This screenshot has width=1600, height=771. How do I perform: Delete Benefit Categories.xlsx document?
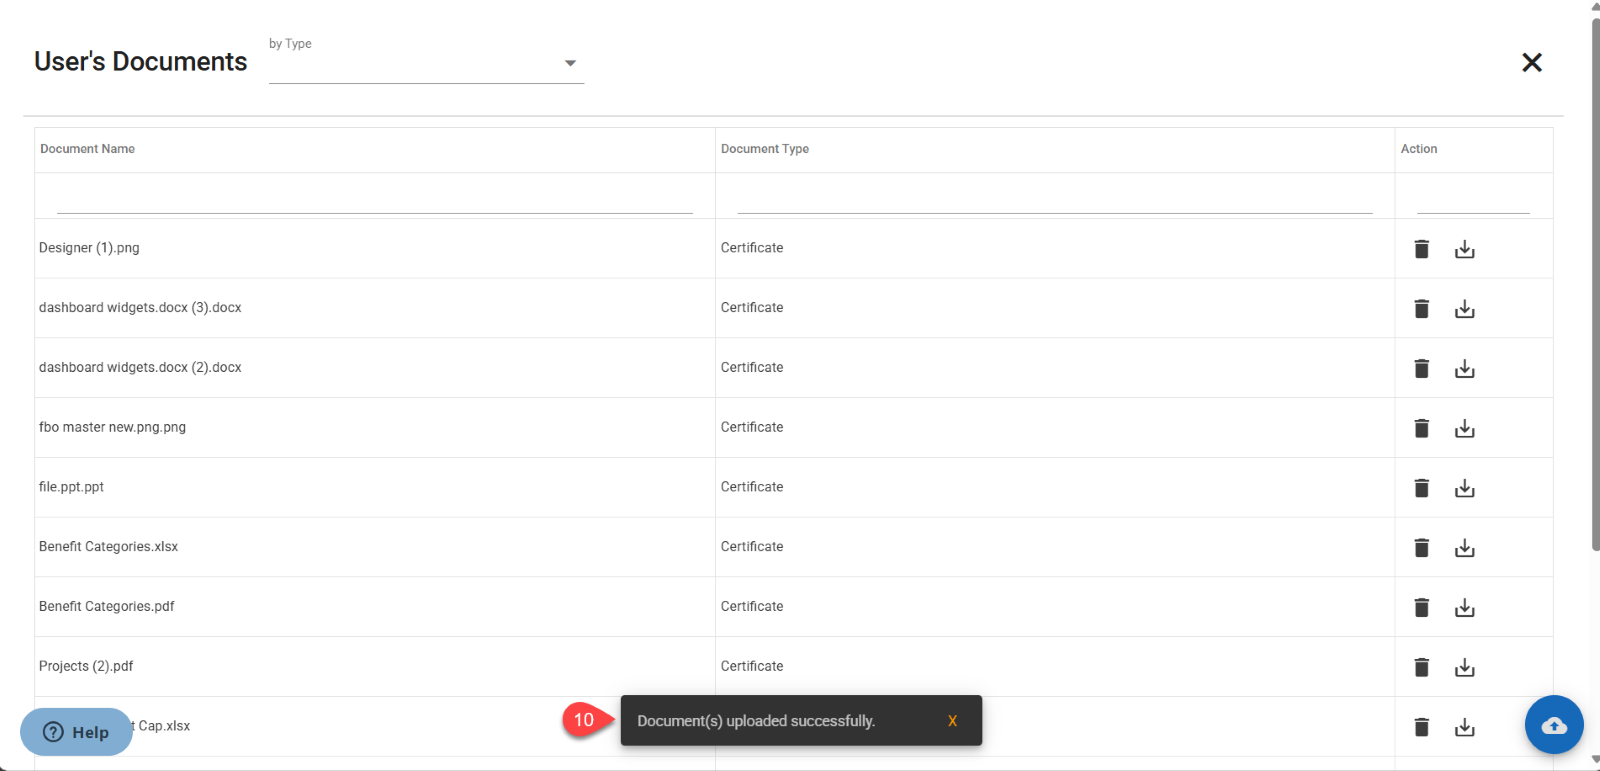[x=1421, y=548]
